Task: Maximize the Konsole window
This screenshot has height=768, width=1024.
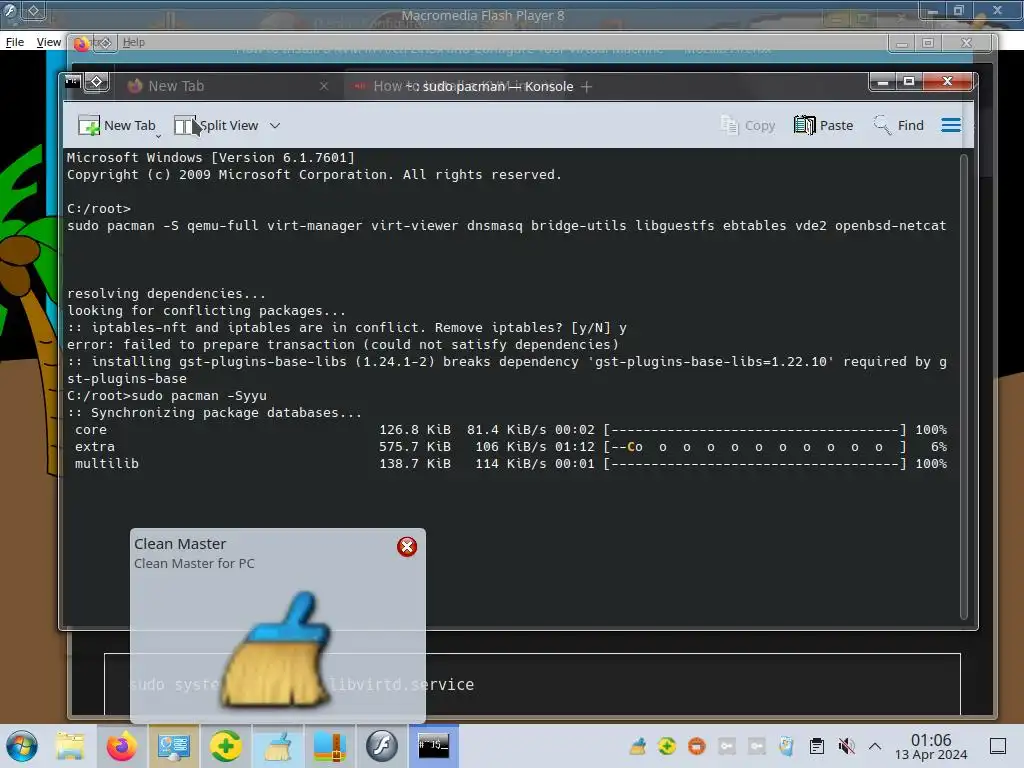Action: 908,82
